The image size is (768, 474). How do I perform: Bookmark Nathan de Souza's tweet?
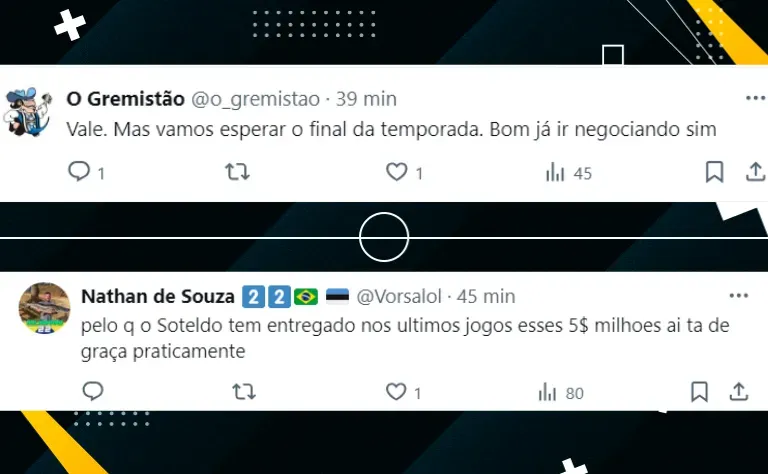[699, 392]
